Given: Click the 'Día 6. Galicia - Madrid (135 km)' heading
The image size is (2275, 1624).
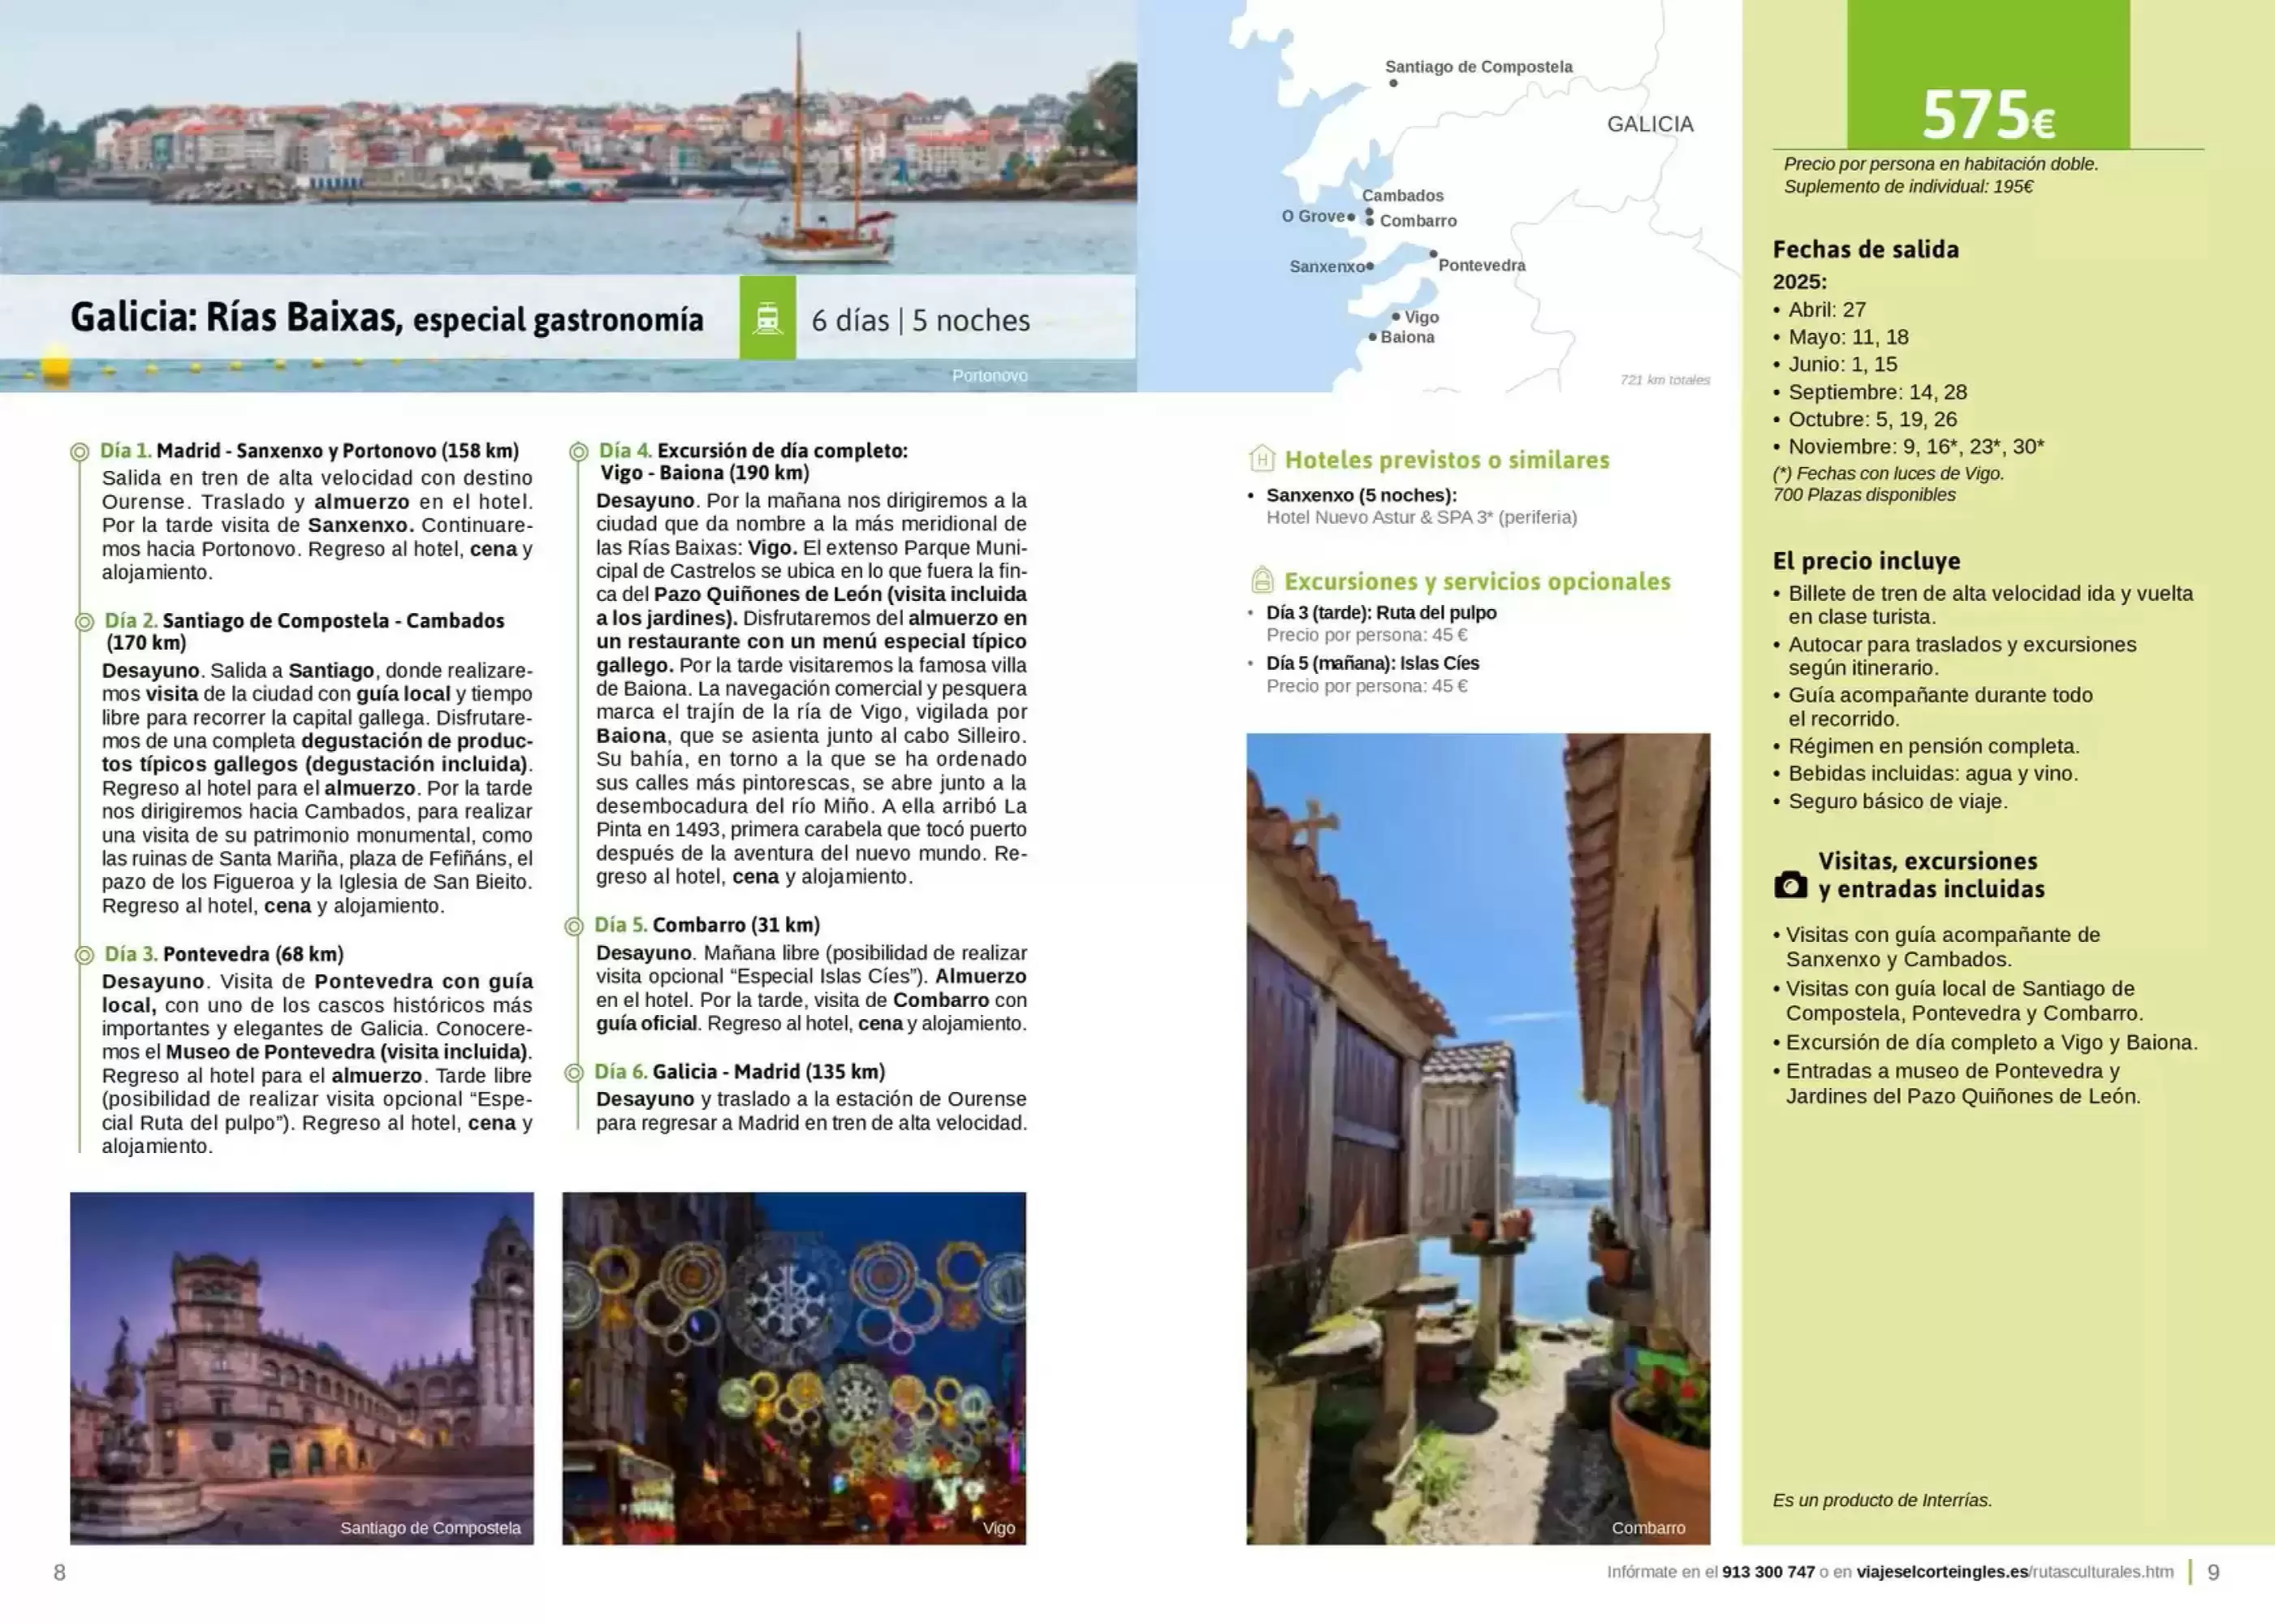Looking at the screenshot, I should pos(740,1071).
